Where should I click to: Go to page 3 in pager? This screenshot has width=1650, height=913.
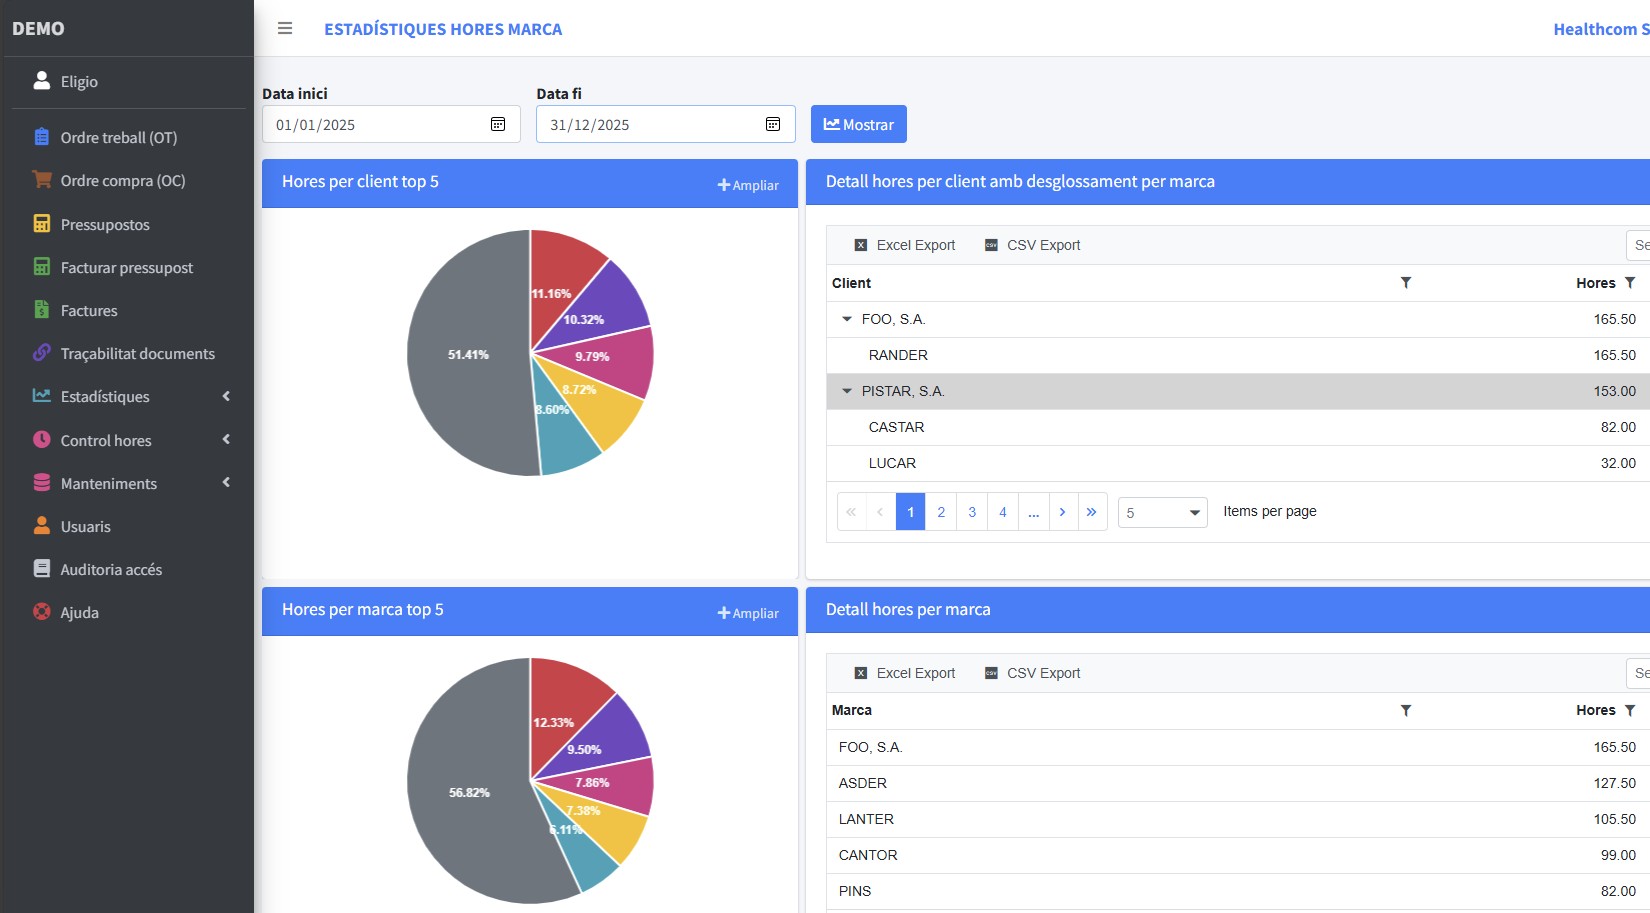click(972, 512)
